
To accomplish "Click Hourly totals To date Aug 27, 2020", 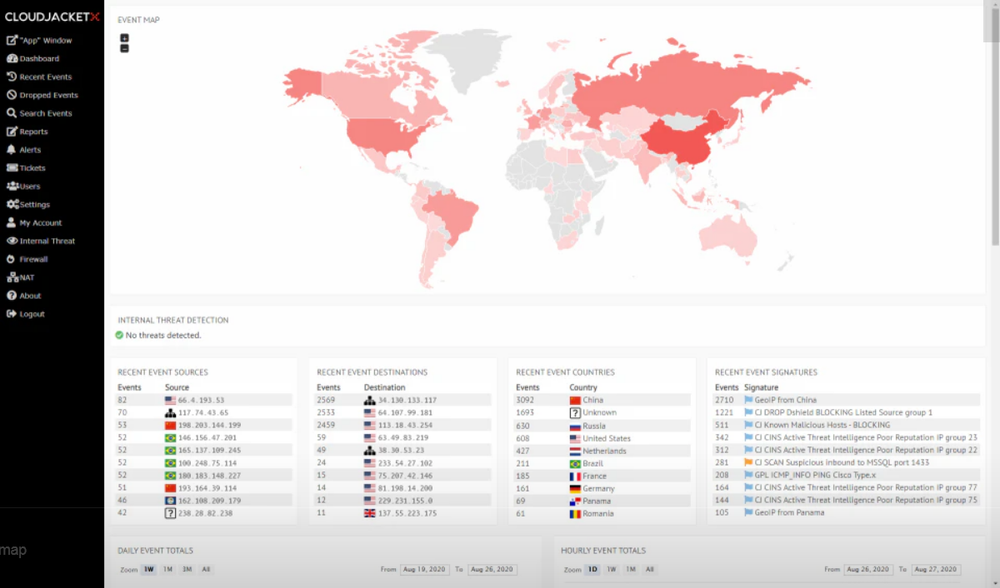I will (936, 570).
